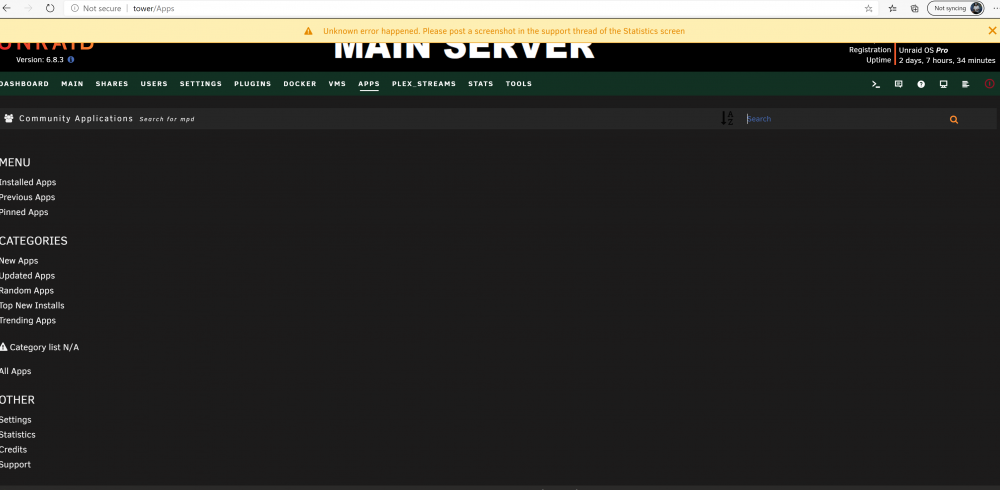The height and width of the screenshot is (490, 1000).
Task: Show Previous Apps
Action: click(27, 197)
